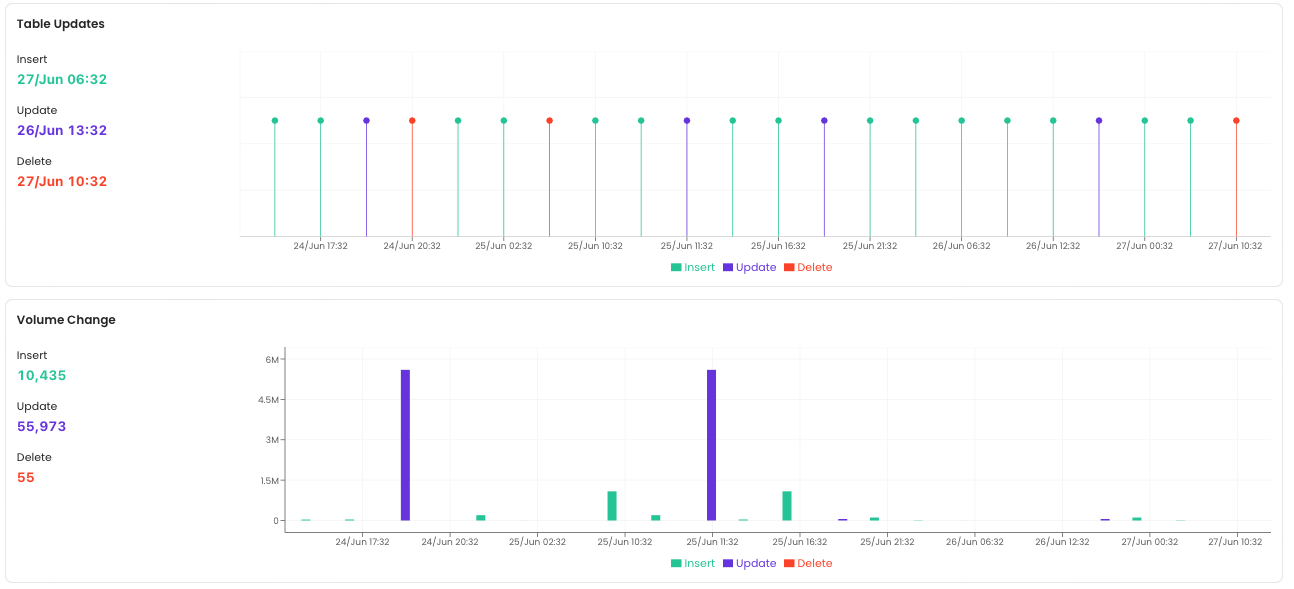Click the green Insert legend square in Volume Change
Image resolution: width=1294 pixels, height=589 pixels.
678,563
